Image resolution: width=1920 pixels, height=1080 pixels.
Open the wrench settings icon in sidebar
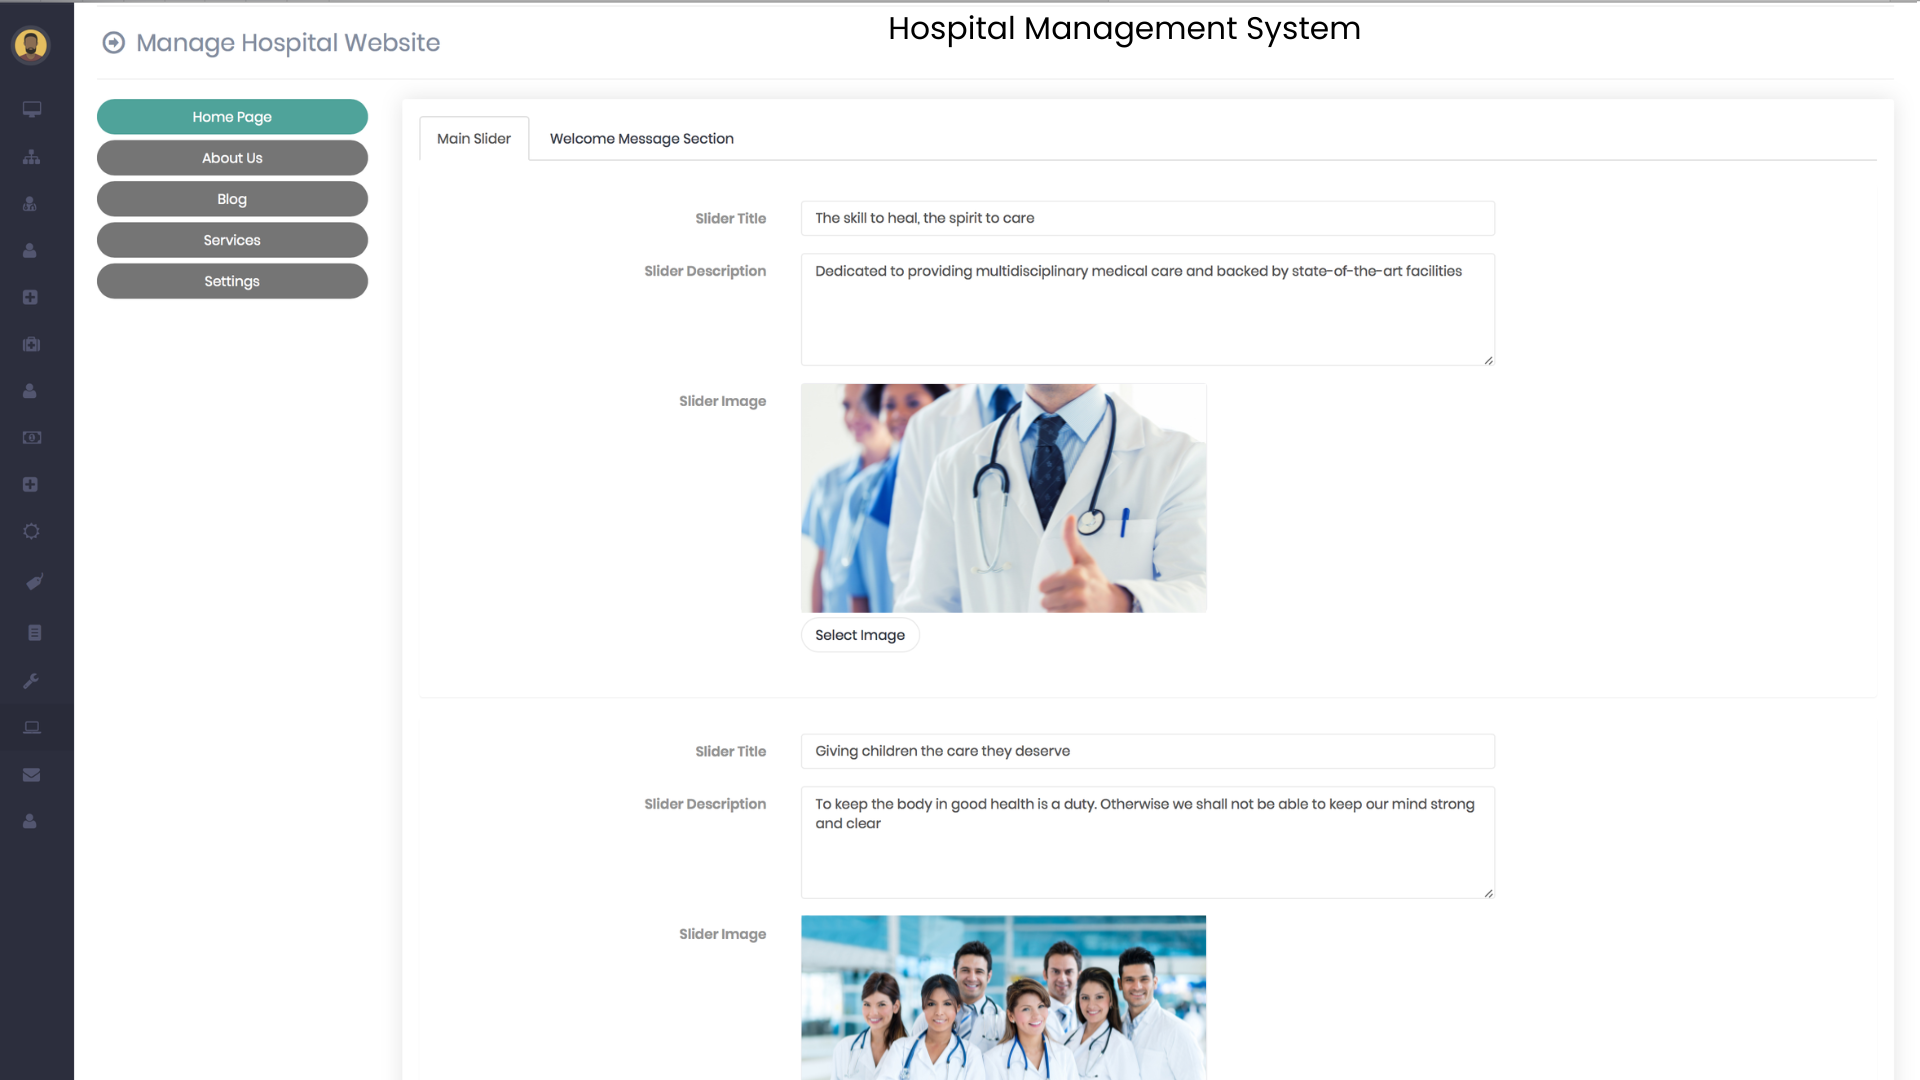[x=31, y=681]
